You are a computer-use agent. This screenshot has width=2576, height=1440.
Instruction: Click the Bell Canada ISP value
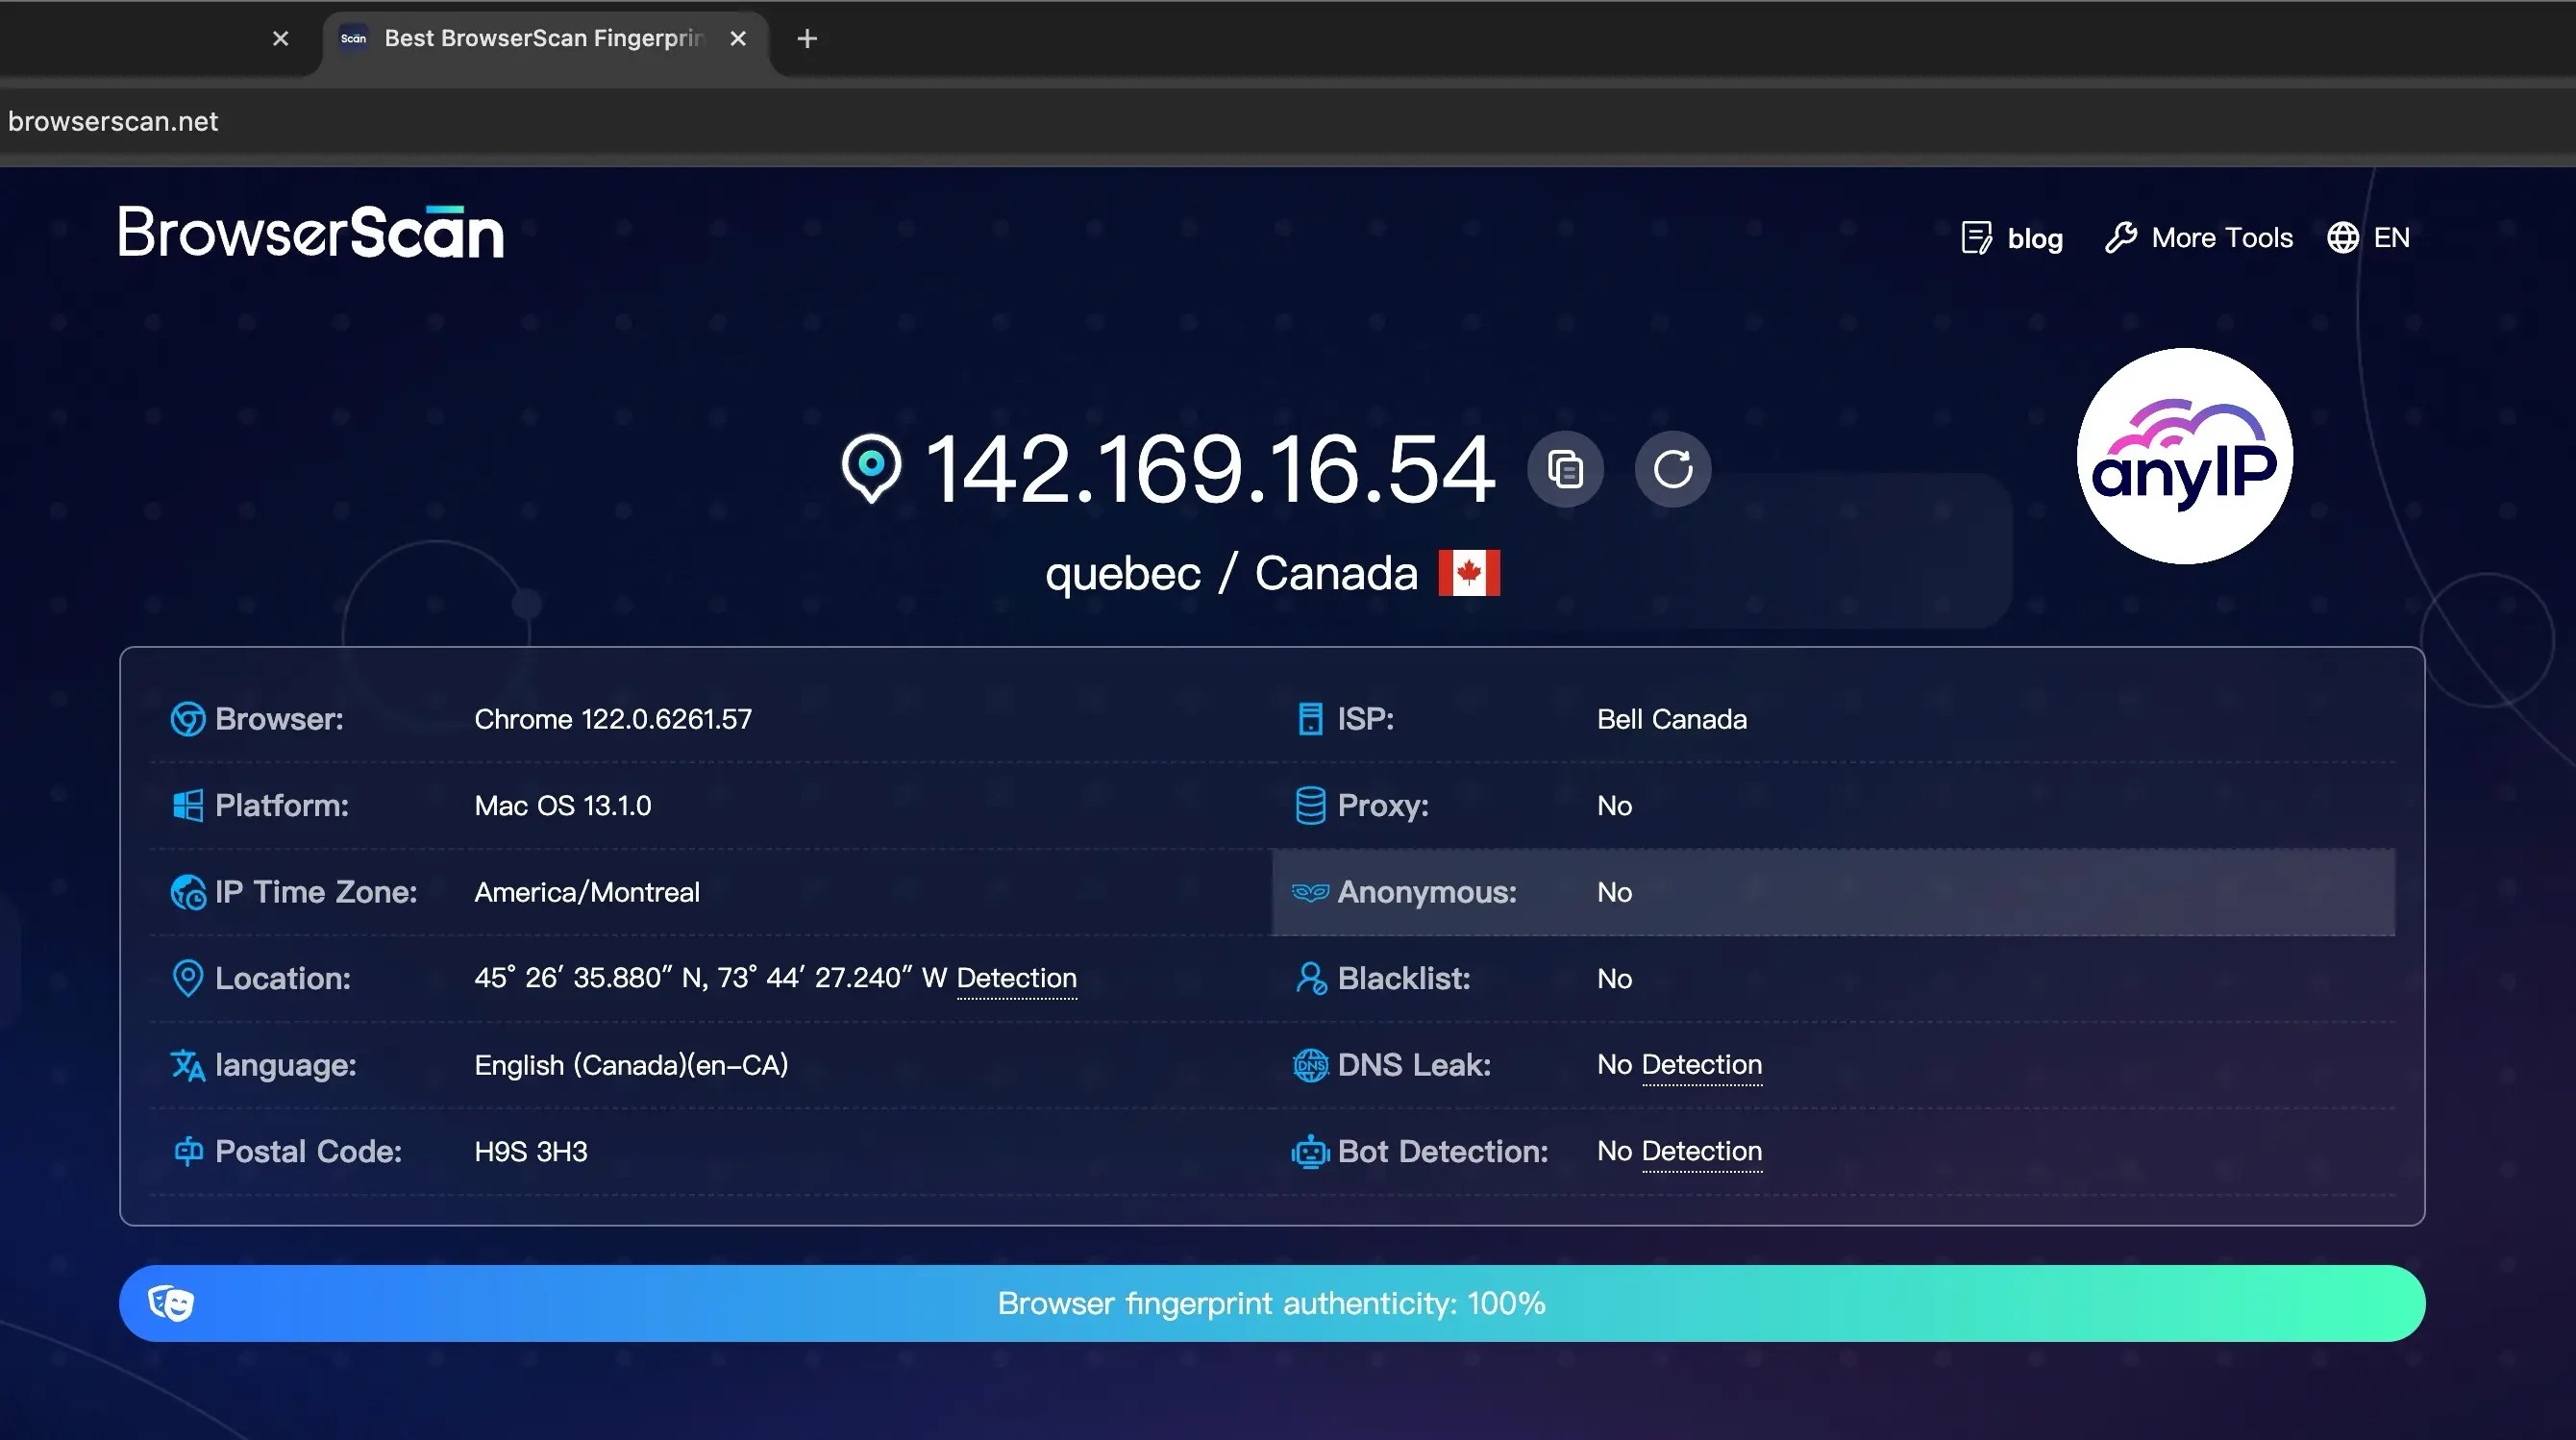click(1672, 720)
